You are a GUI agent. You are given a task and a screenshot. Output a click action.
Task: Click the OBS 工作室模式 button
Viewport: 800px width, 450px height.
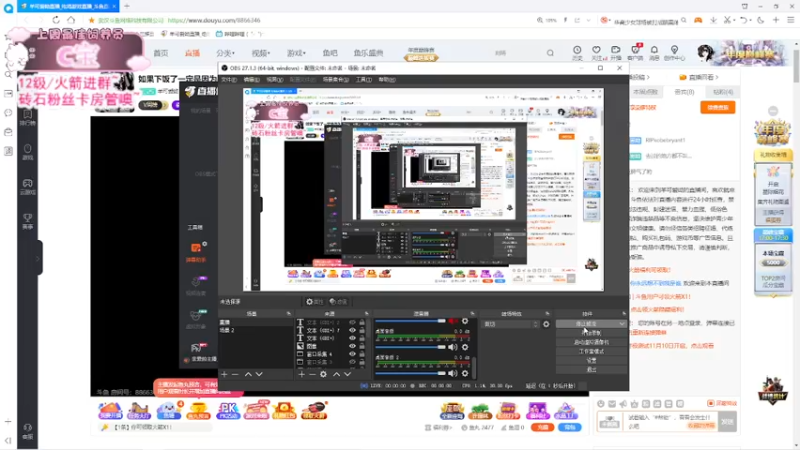click(591, 352)
